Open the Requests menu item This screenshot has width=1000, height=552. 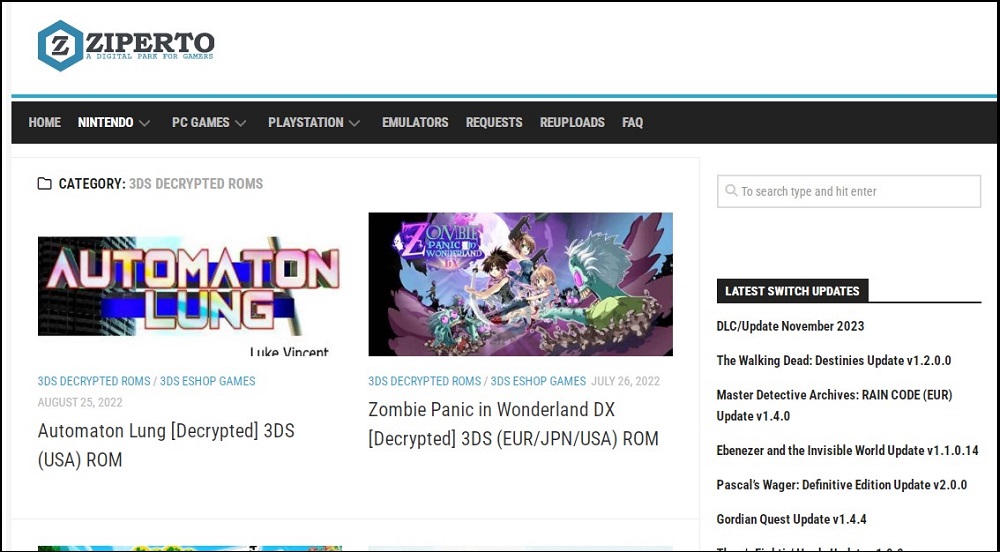[494, 122]
